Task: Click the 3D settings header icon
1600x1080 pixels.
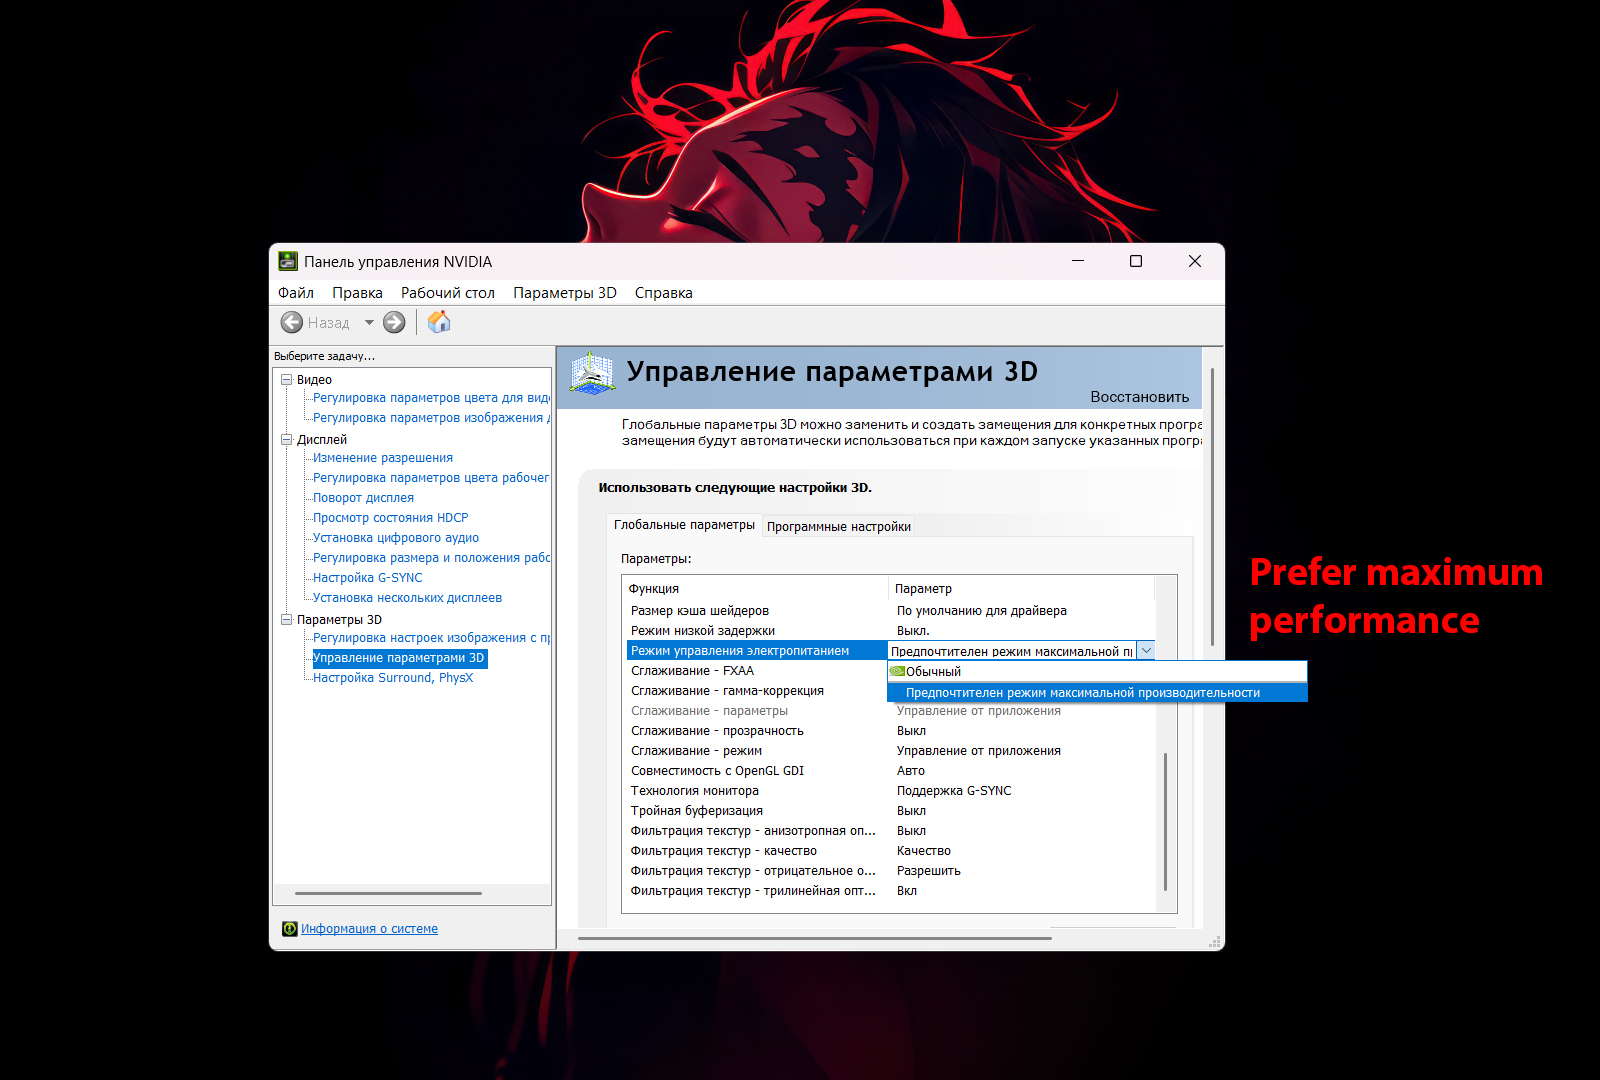Action: click(x=592, y=373)
